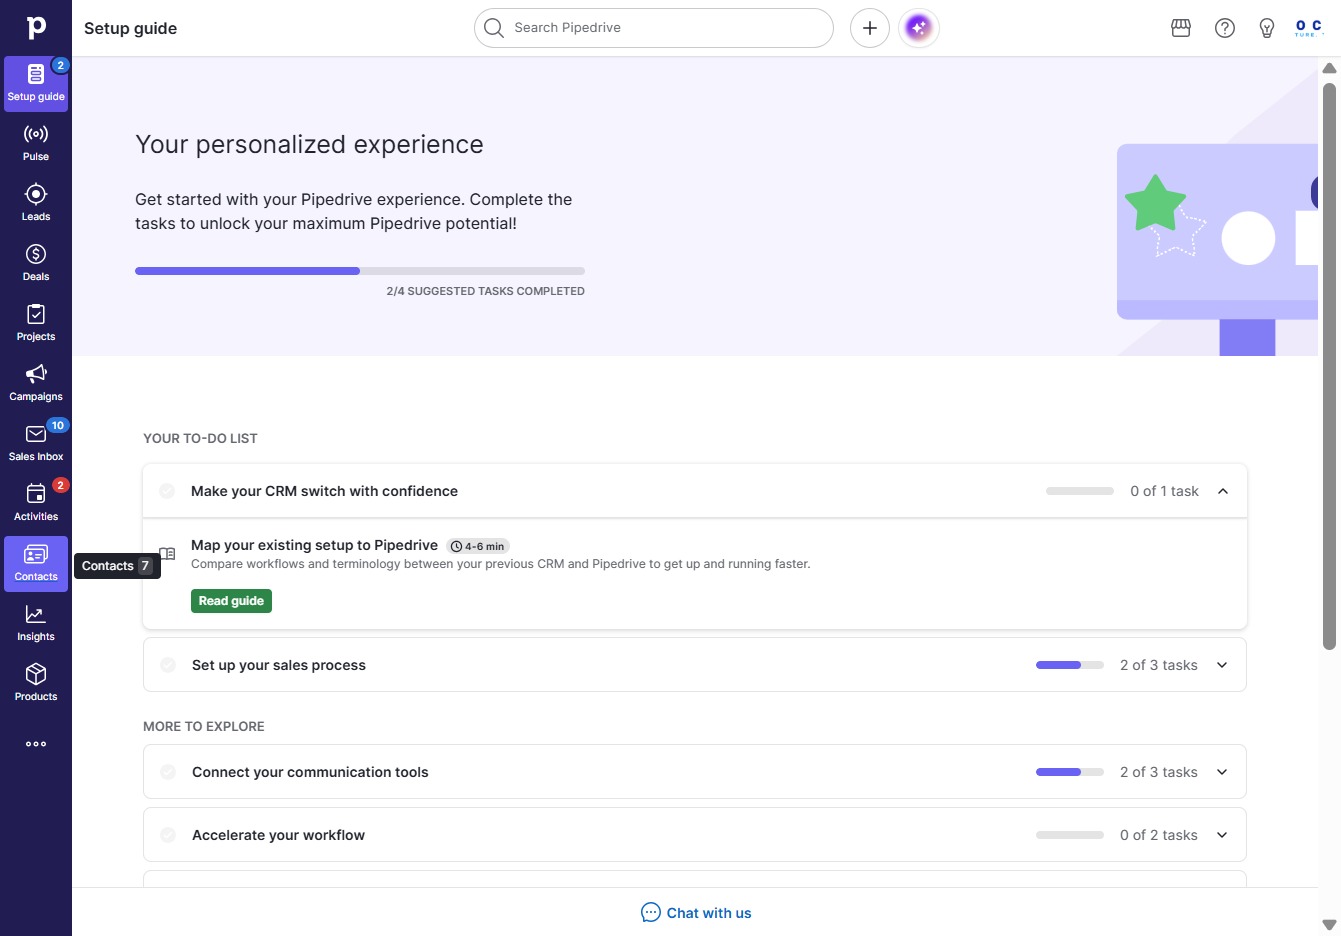The width and height of the screenshot is (1341, 936).
Task: Click the Set up your sales process progress bar
Action: tap(1070, 665)
